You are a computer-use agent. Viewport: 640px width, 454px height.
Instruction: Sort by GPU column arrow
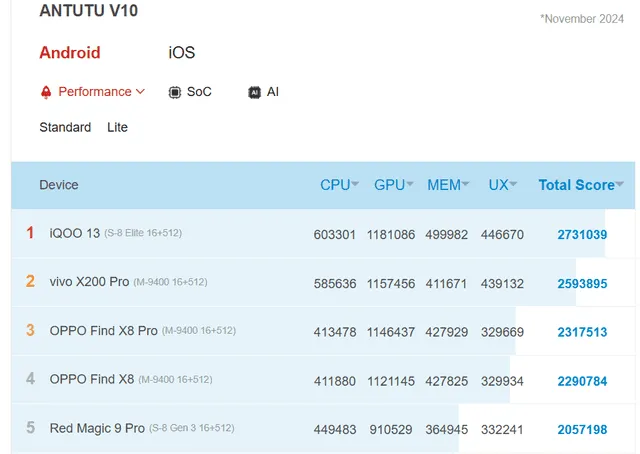(410, 184)
